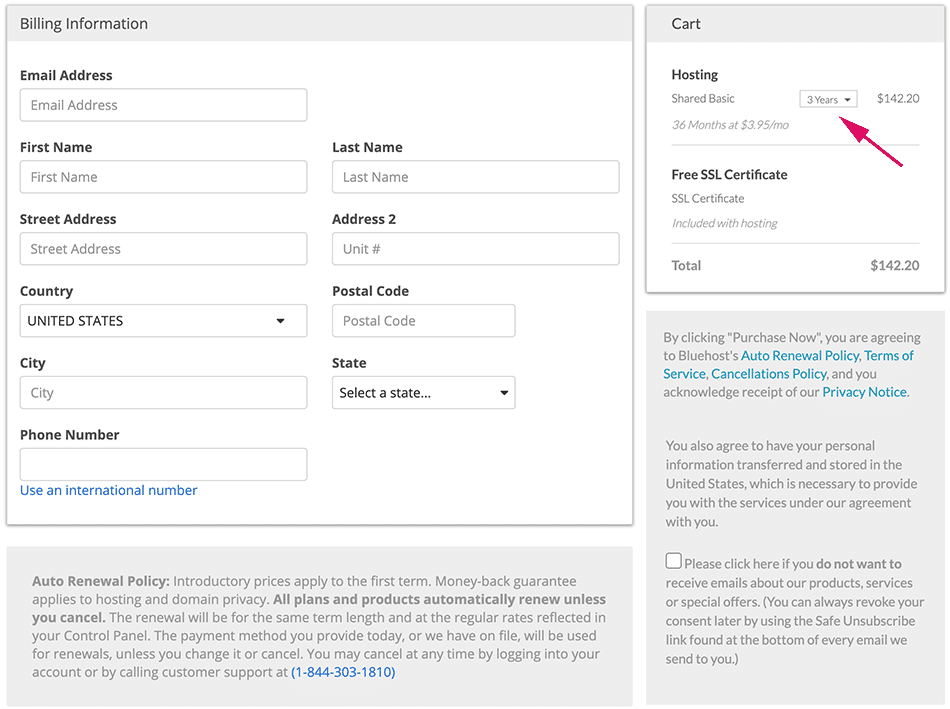Click the Postal Code field
The height and width of the screenshot is (709, 950).
click(423, 321)
